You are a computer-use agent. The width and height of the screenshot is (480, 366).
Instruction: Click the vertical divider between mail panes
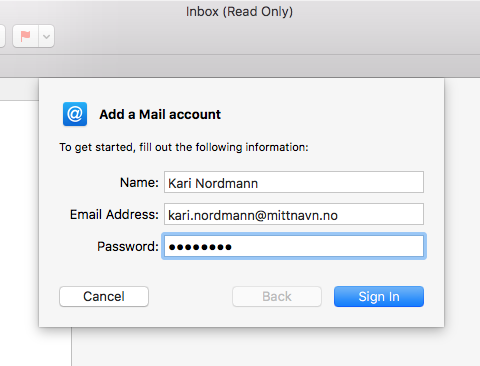(71, 347)
